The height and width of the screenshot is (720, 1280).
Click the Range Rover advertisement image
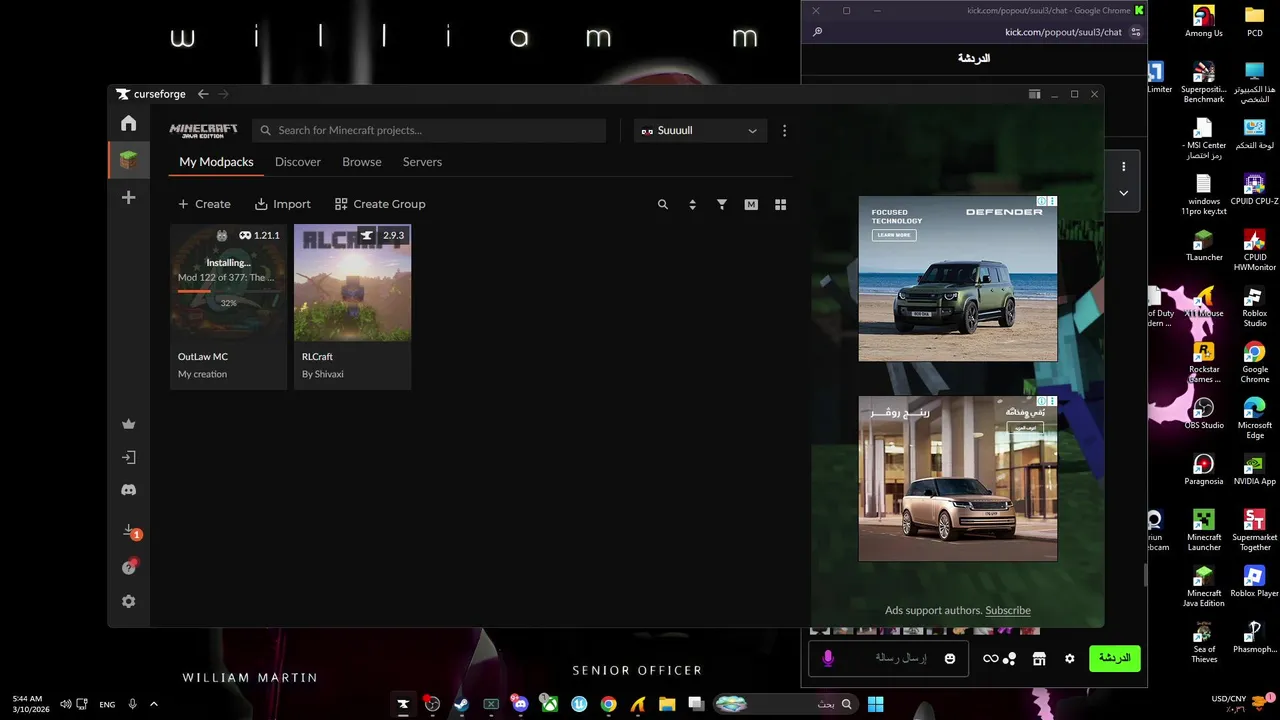pos(958,478)
